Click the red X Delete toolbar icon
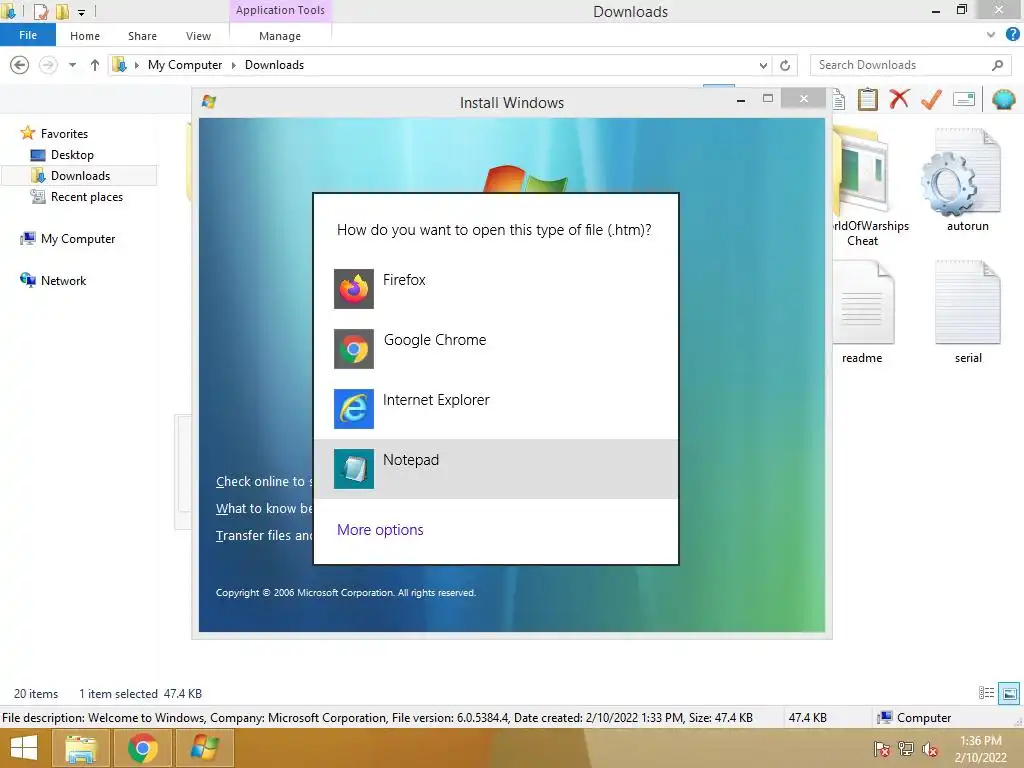The height and width of the screenshot is (768, 1024). 899,99
